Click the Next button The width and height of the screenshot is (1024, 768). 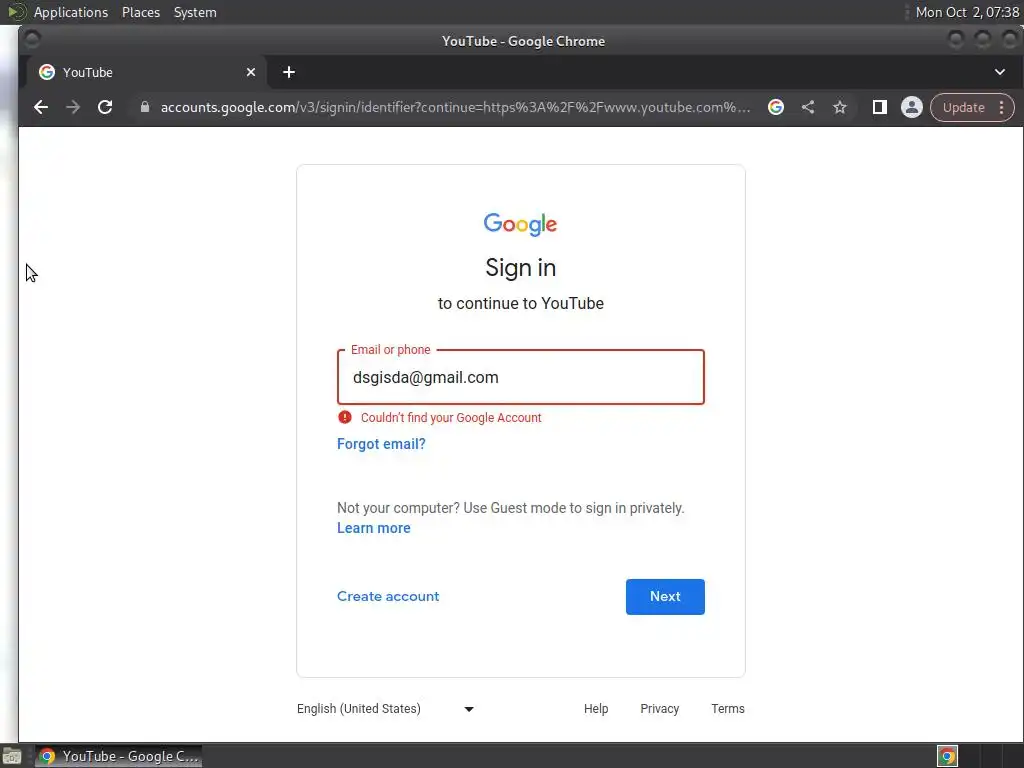click(665, 596)
